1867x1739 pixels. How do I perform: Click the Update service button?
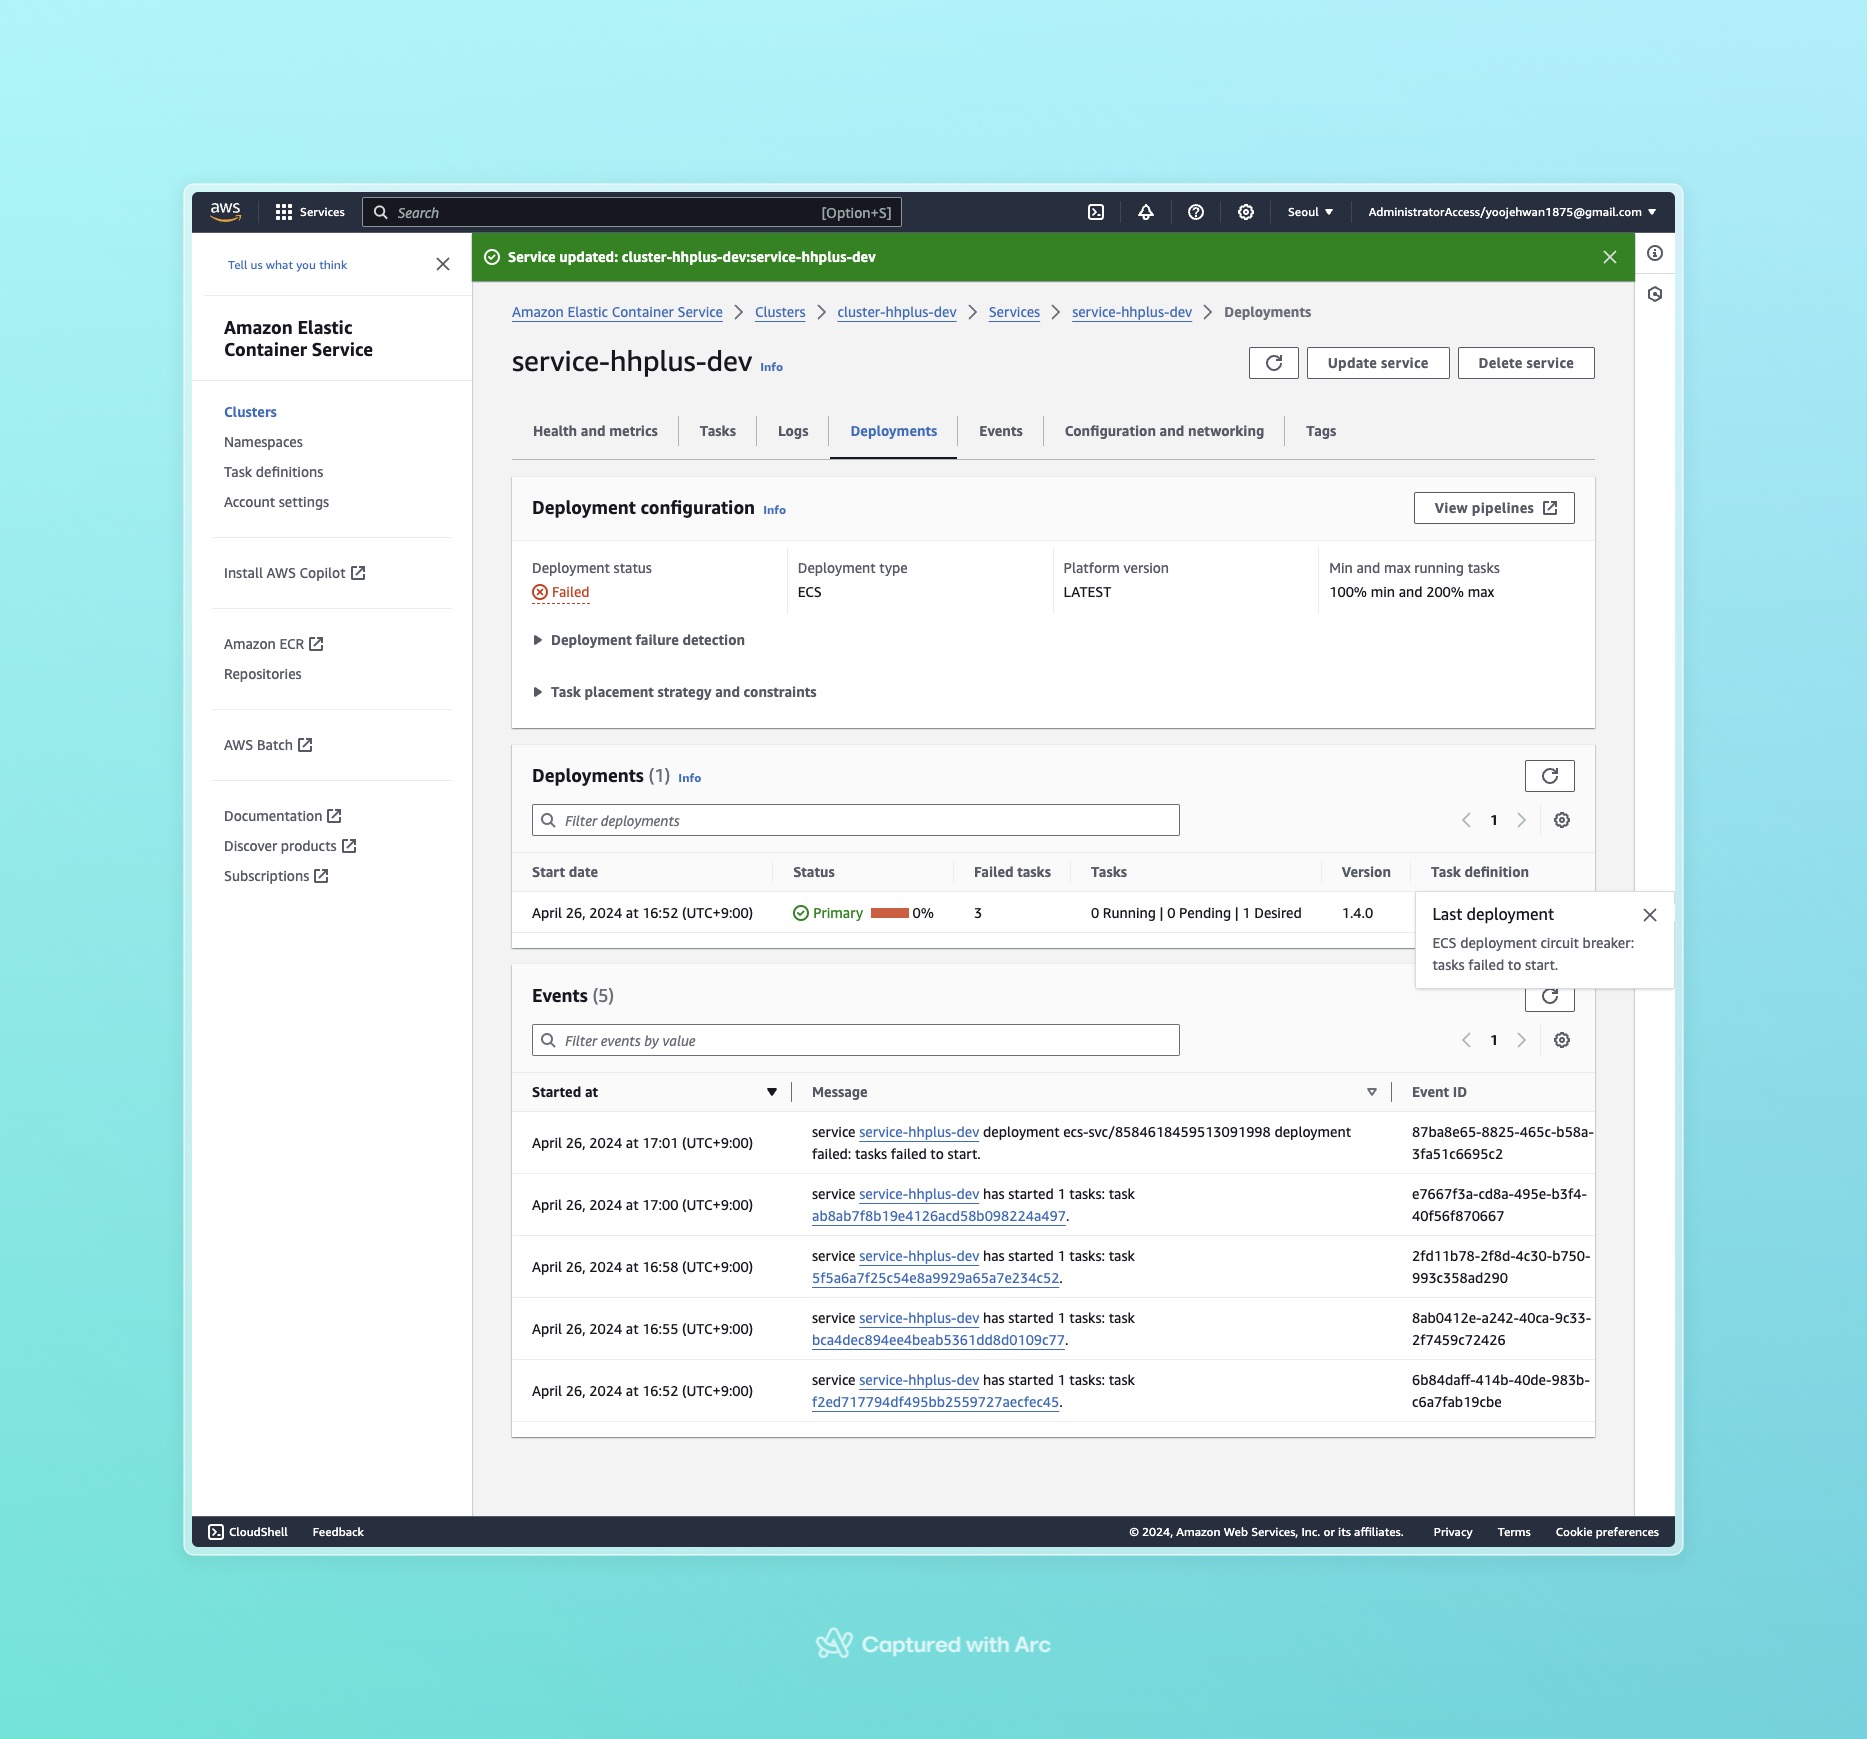click(1378, 363)
